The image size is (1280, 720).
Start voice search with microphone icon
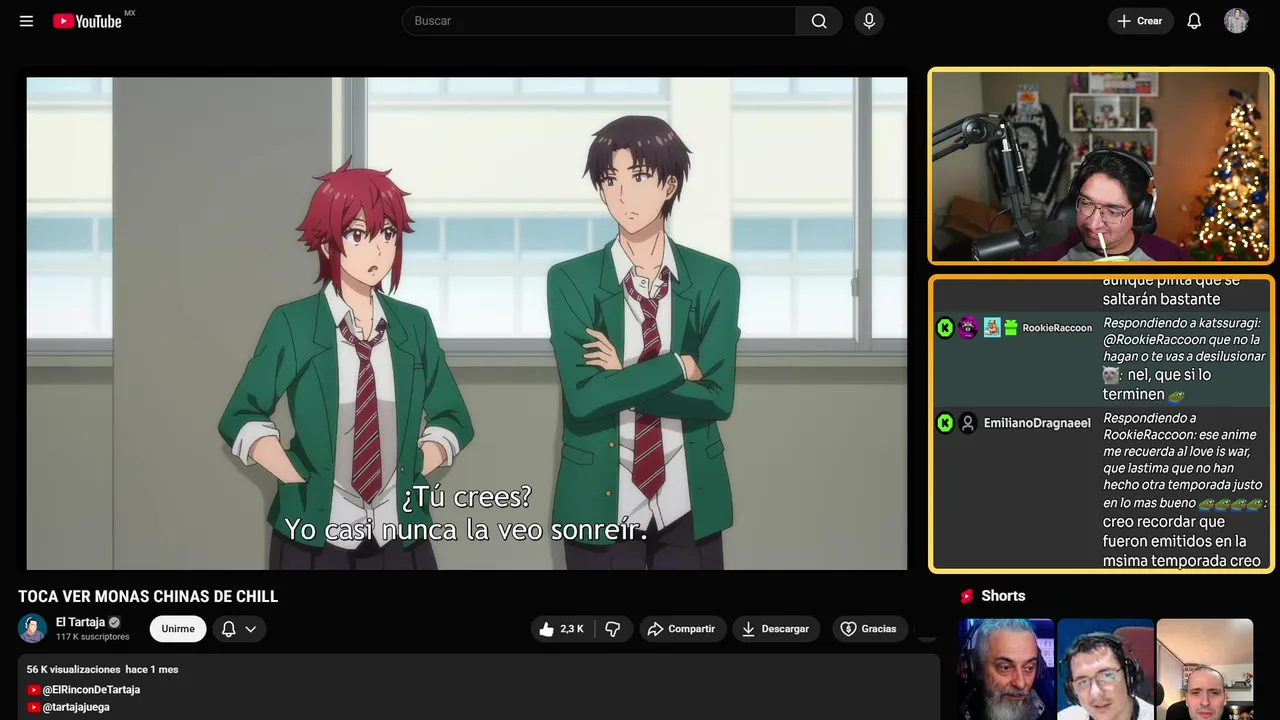click(869, 21)
